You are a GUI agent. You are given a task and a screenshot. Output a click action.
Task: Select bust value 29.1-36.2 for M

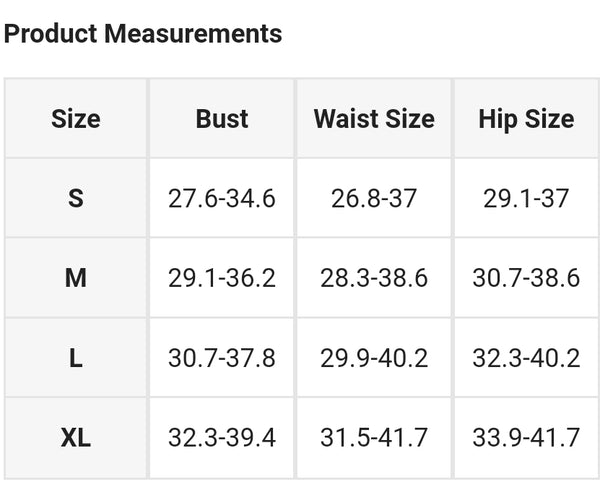(x=222, y=278)
